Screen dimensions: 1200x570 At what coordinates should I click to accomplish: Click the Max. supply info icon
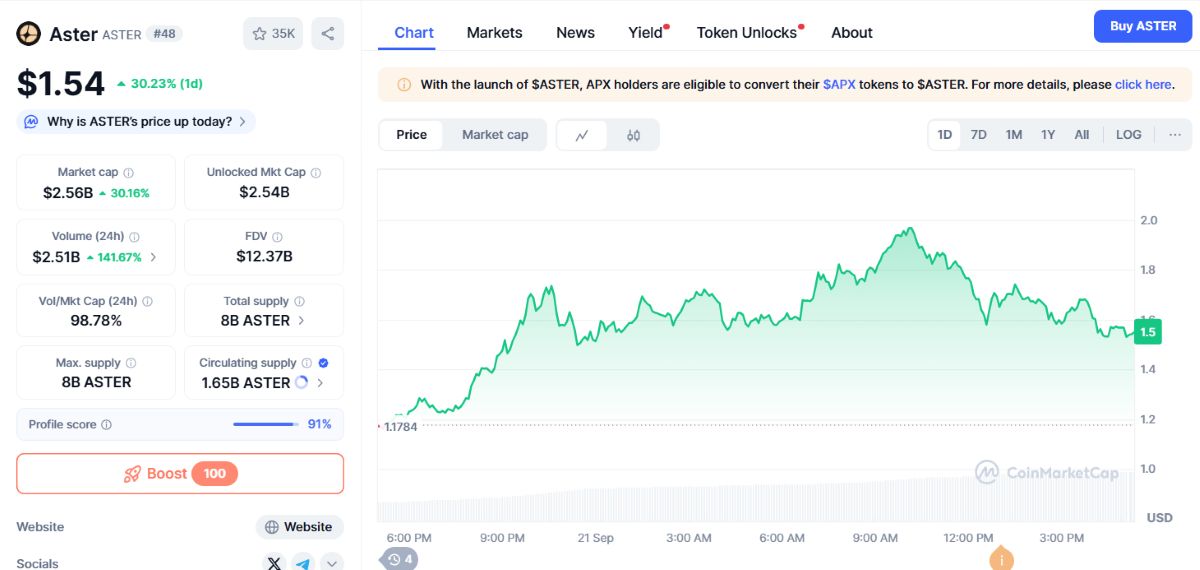pos(131,363)
